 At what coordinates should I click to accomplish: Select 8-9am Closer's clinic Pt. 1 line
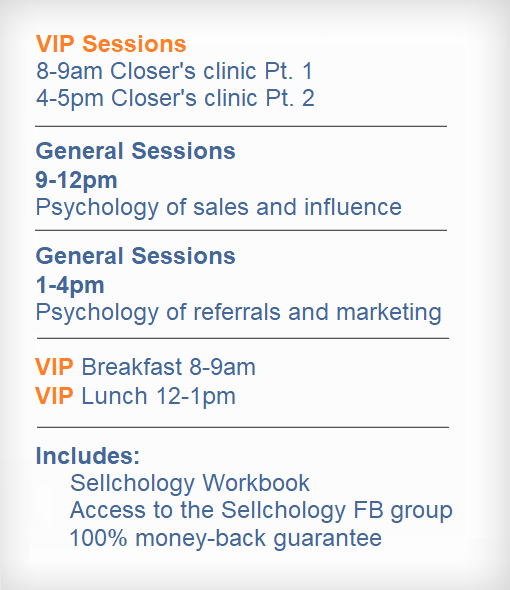point(175,71)
